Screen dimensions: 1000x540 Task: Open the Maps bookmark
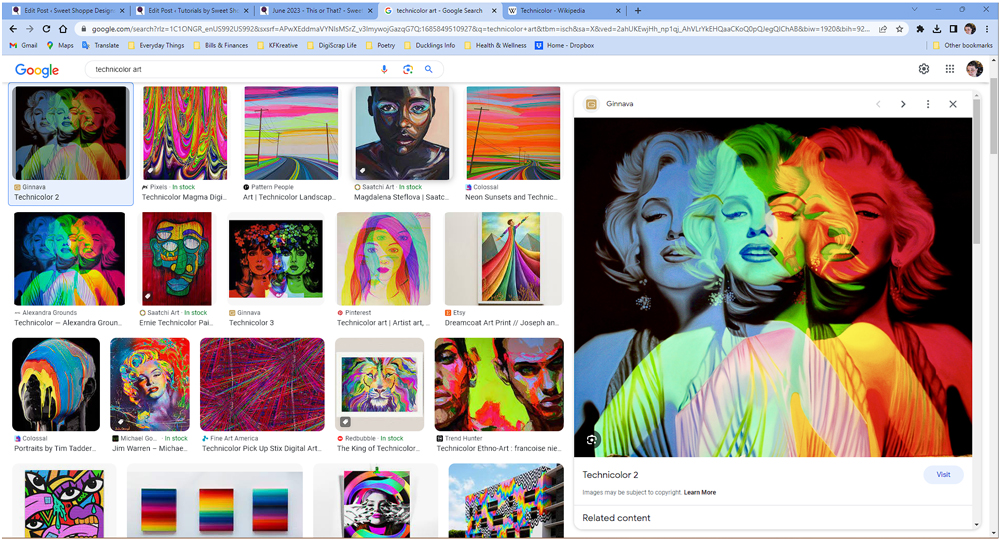click(59, 45)
